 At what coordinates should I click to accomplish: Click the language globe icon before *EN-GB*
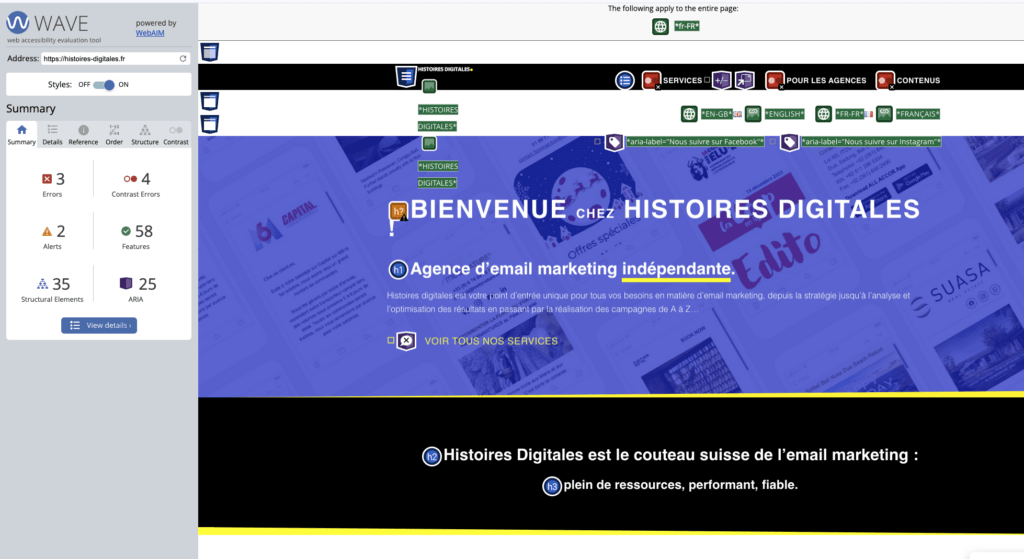689,114
